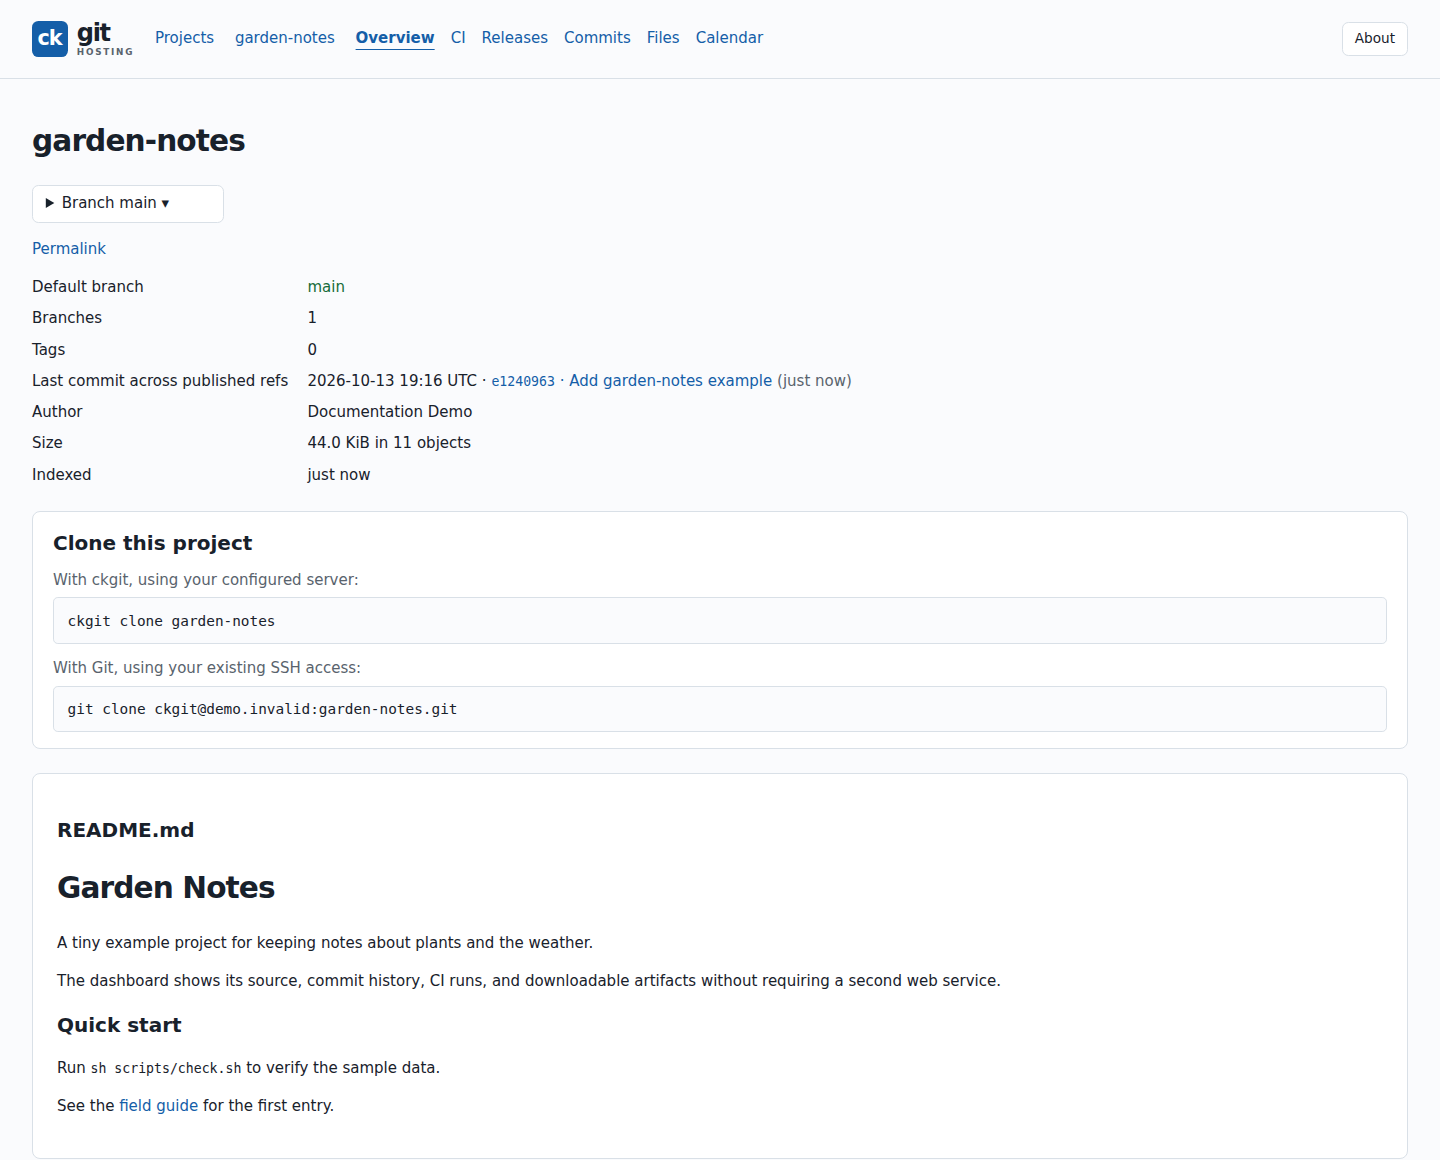Open the field guide link
Image resolution: width=1440 pixels, height=1160 pixels.
pos(159,1106)
